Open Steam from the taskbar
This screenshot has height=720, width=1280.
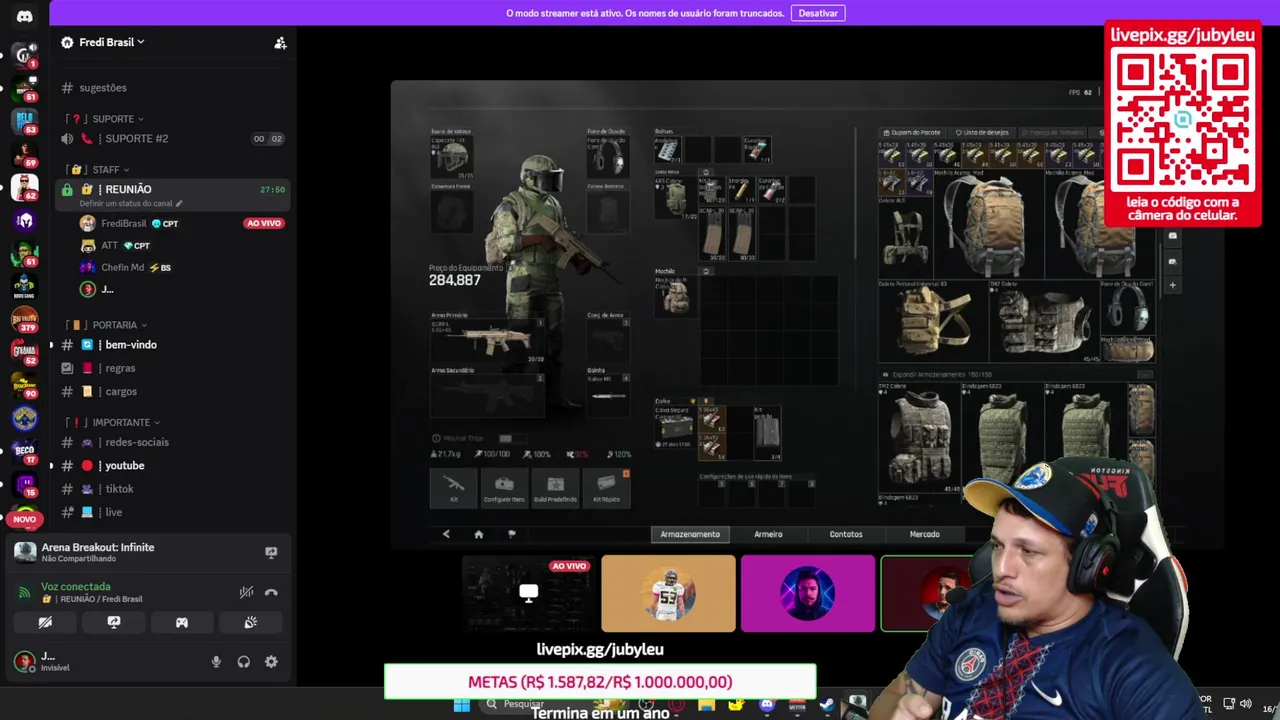pos(827,705)
